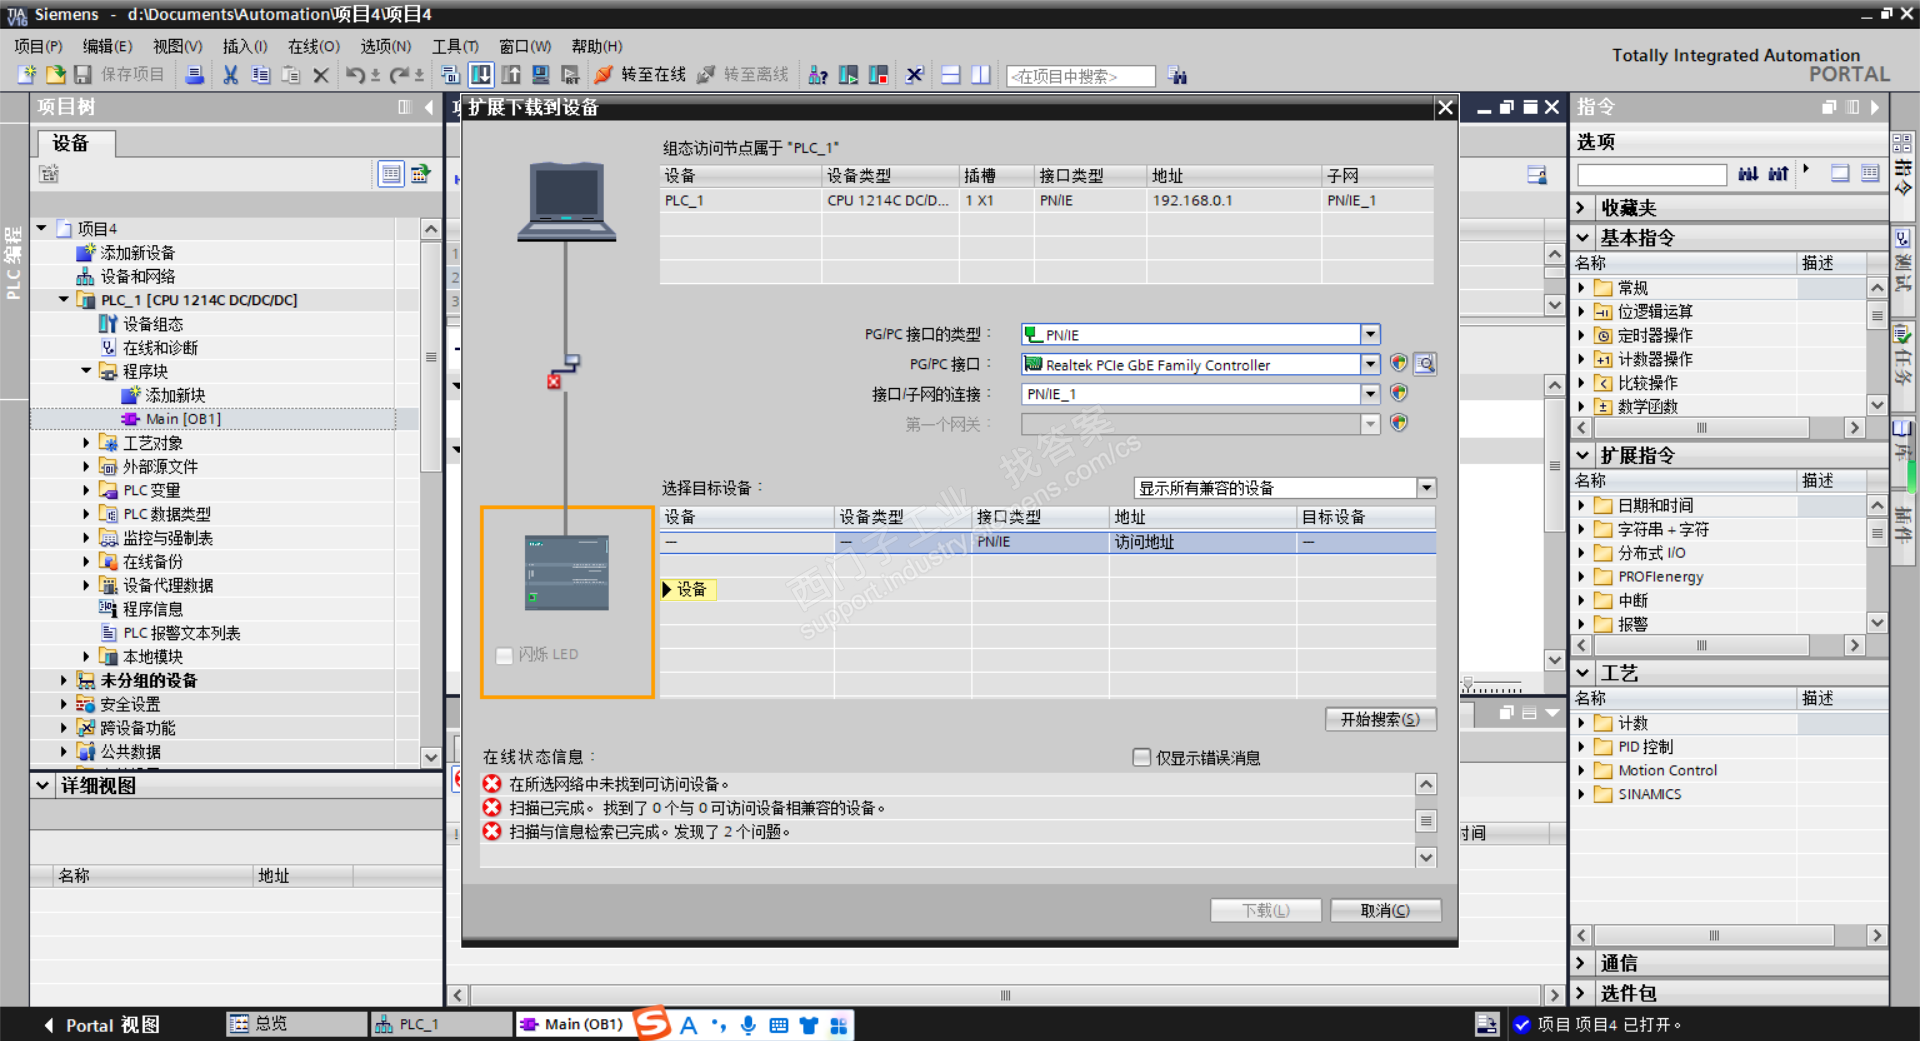Open the 帮助(H) menu
1920x1041 pixels.
pyautogui.click(x=597, y=46)
